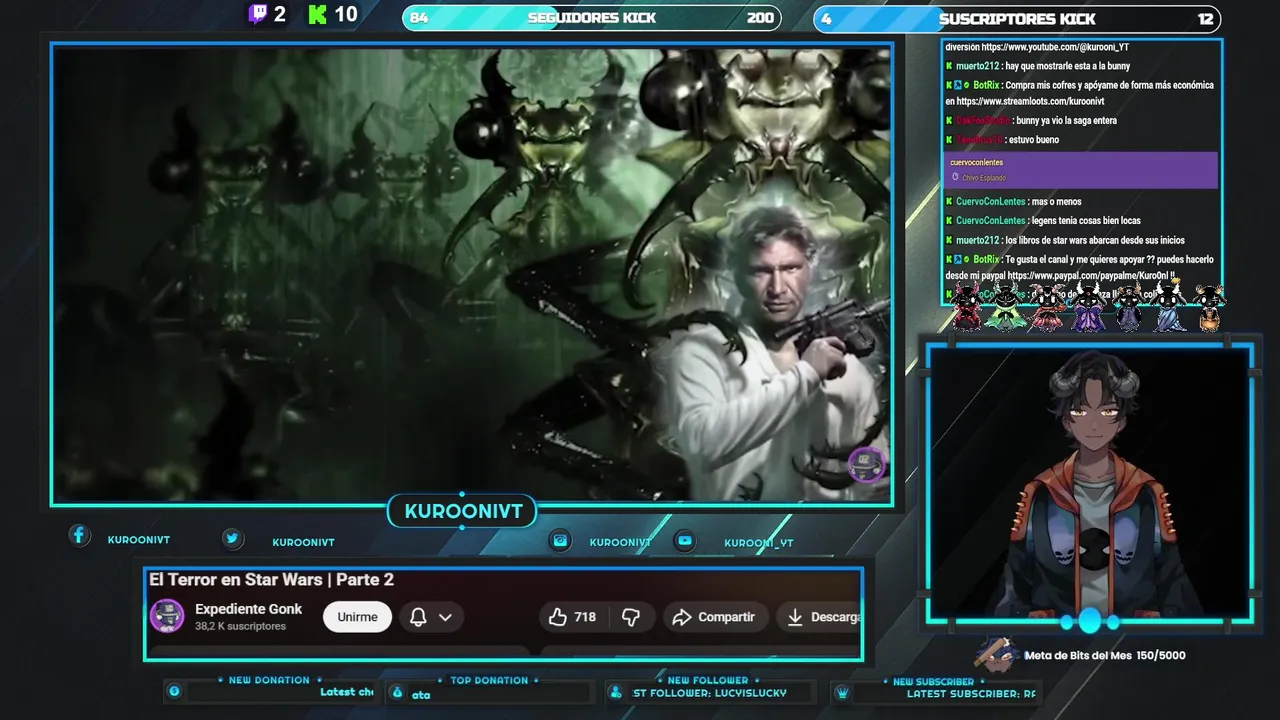Click the Meta de Bits del Mes 150/5000 text
Image resolution: width=1280 pixels, height=720 pixels.
1105,656
